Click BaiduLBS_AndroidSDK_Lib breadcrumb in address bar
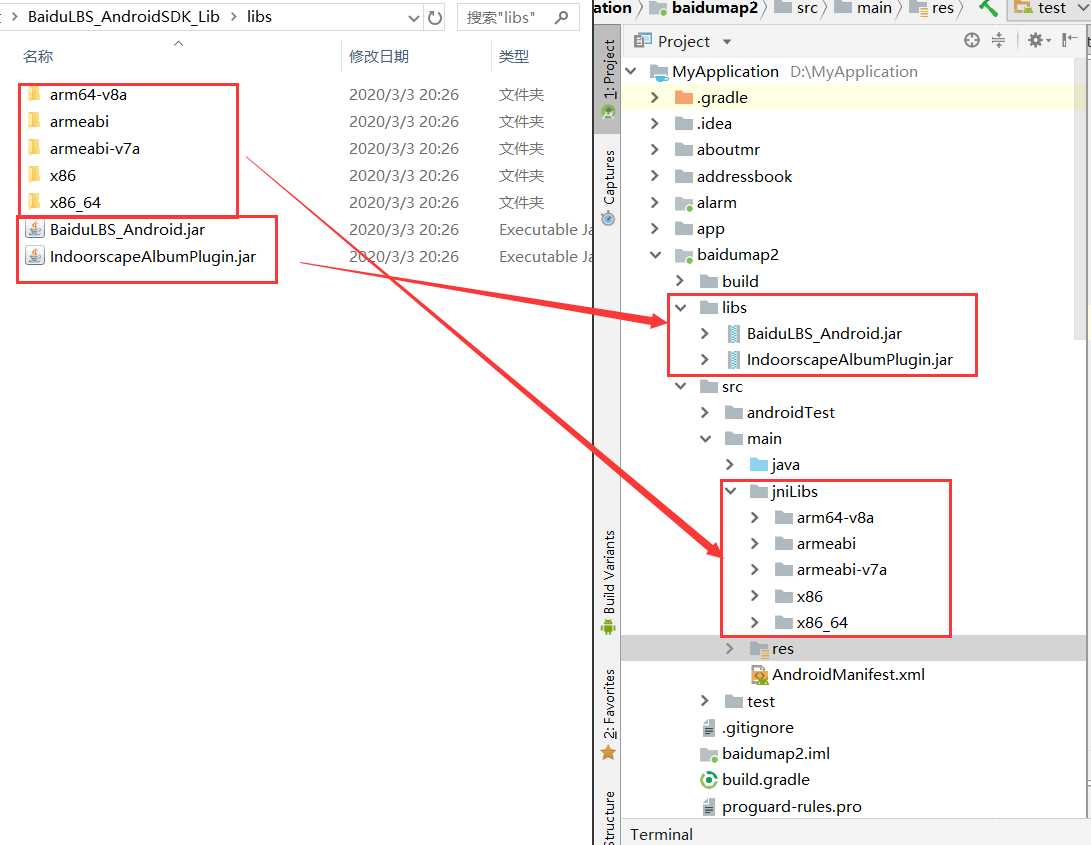Image resolution: width=1091 pixels, height=845 pixels. [x=123, y=17]
